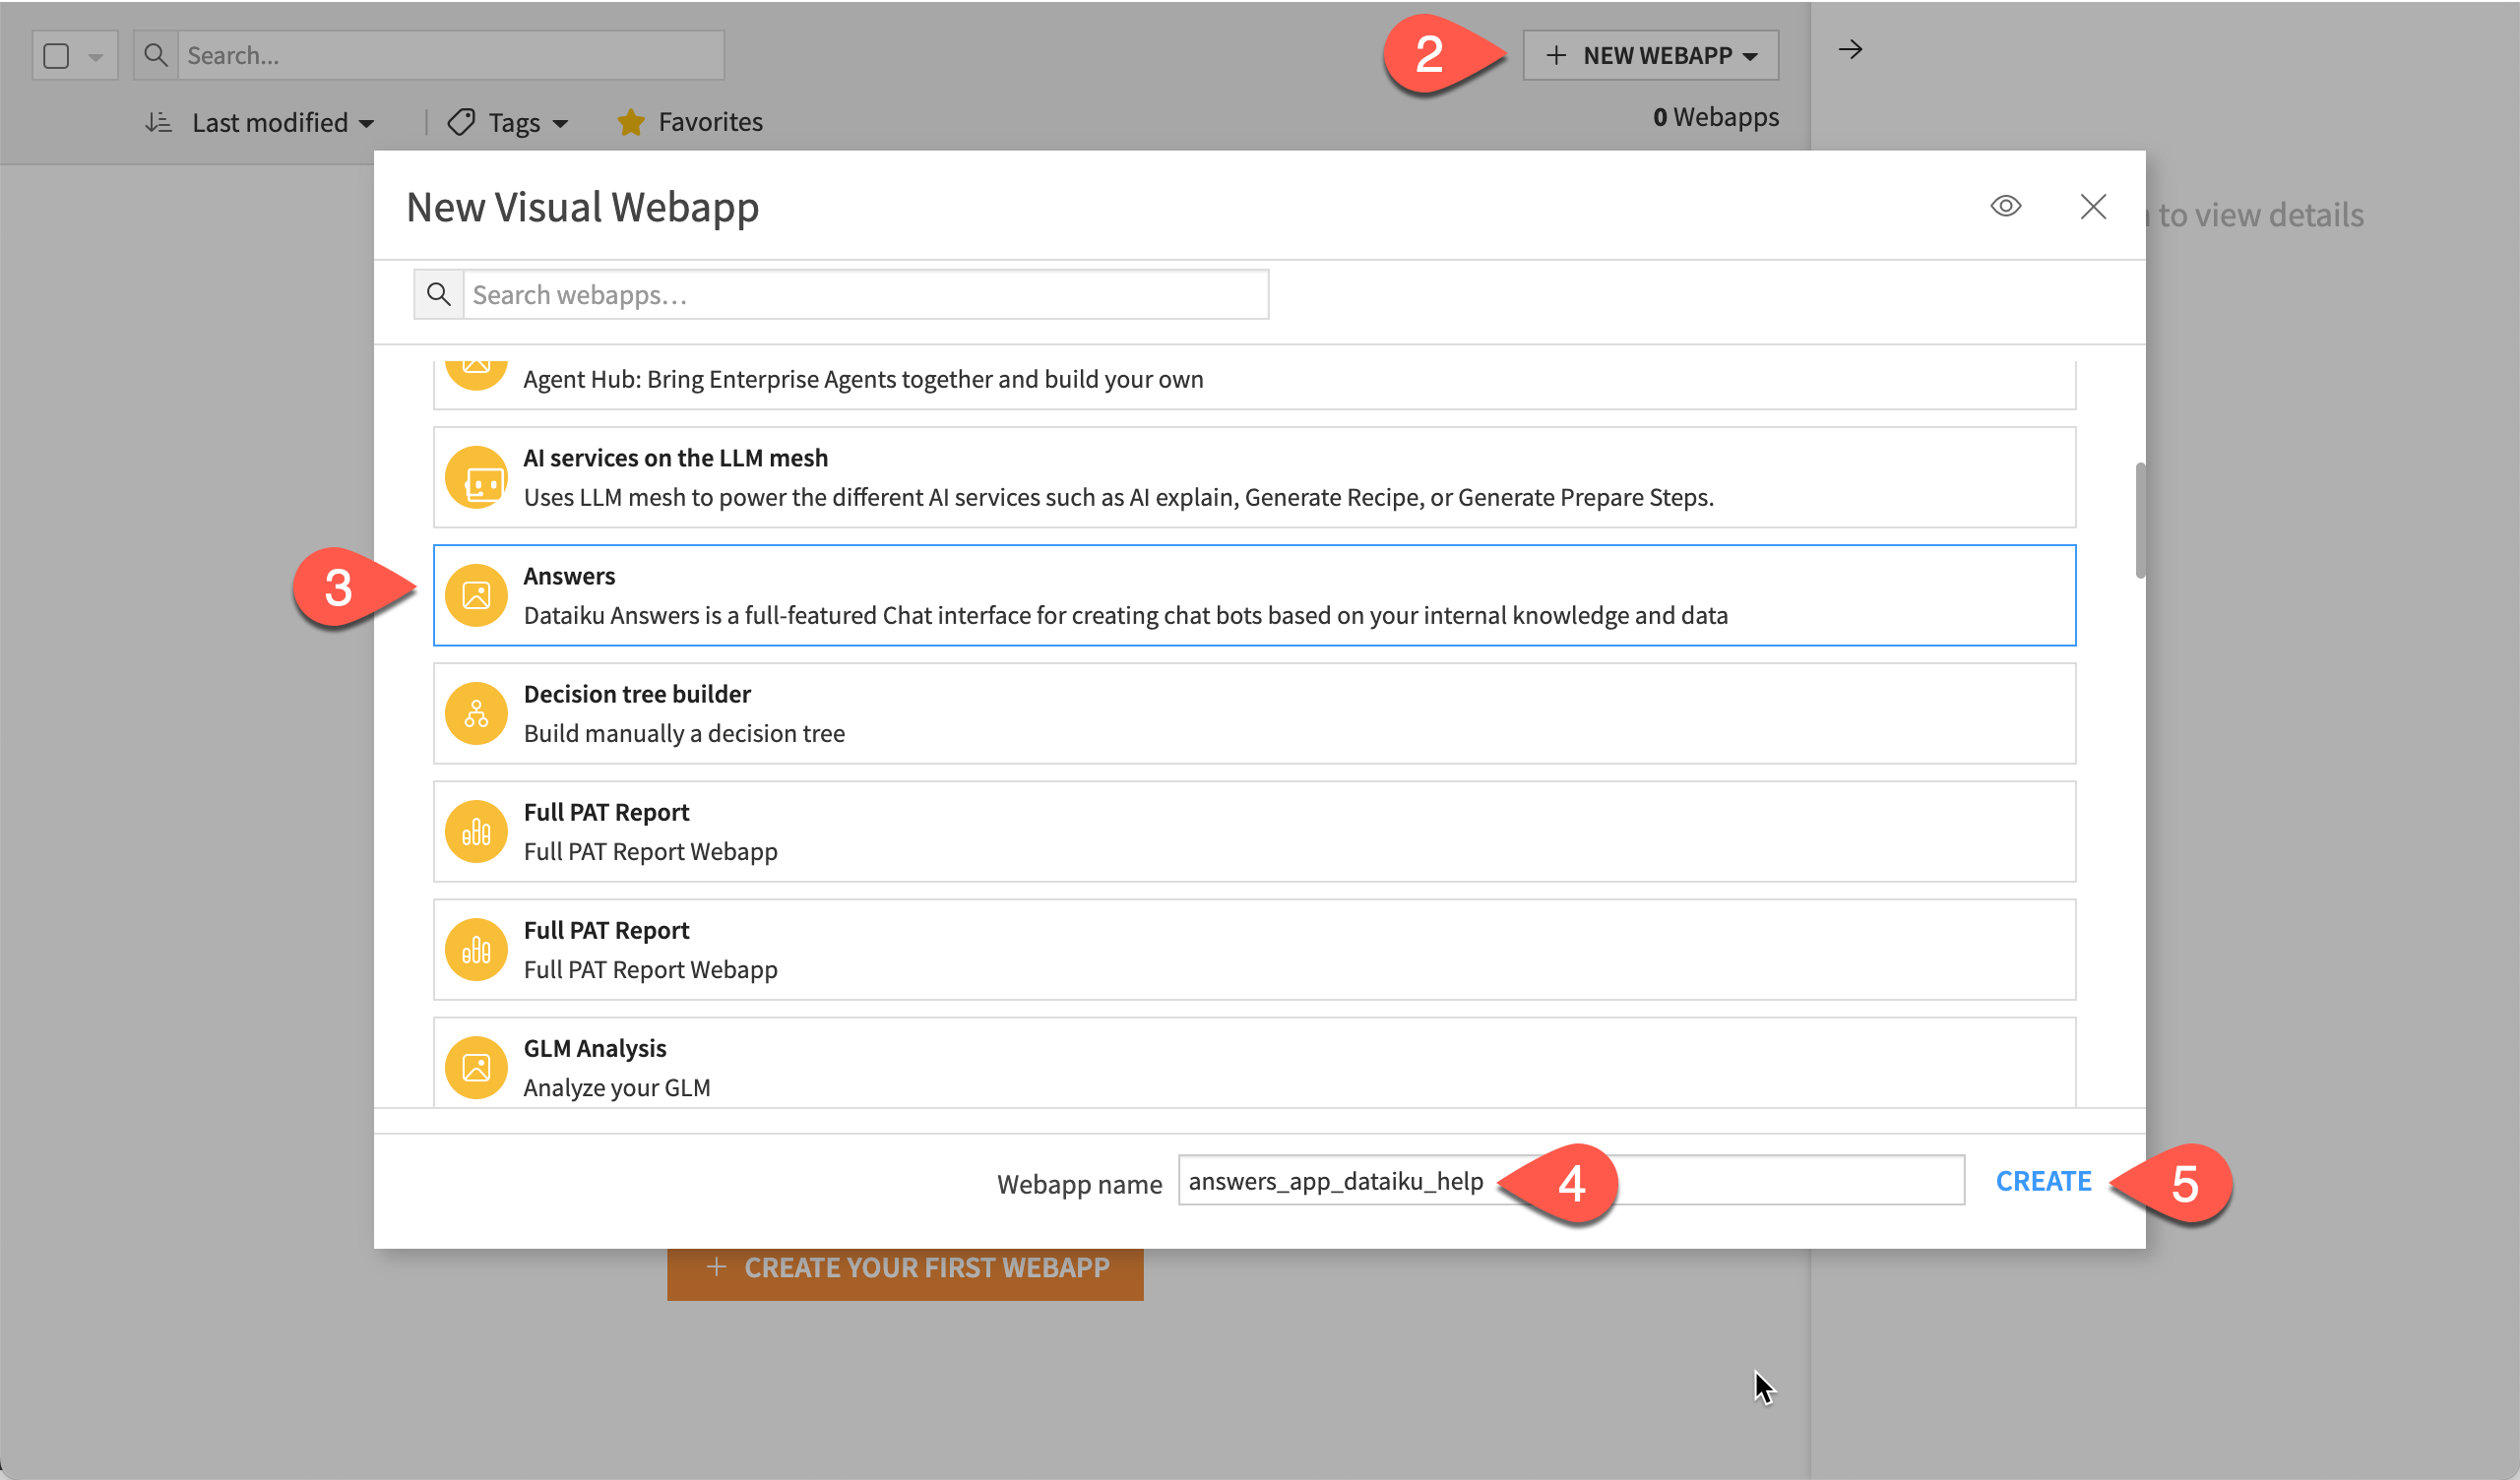
Task: Select the Answers chat bot webapp icon
Action: coord(477,595)
